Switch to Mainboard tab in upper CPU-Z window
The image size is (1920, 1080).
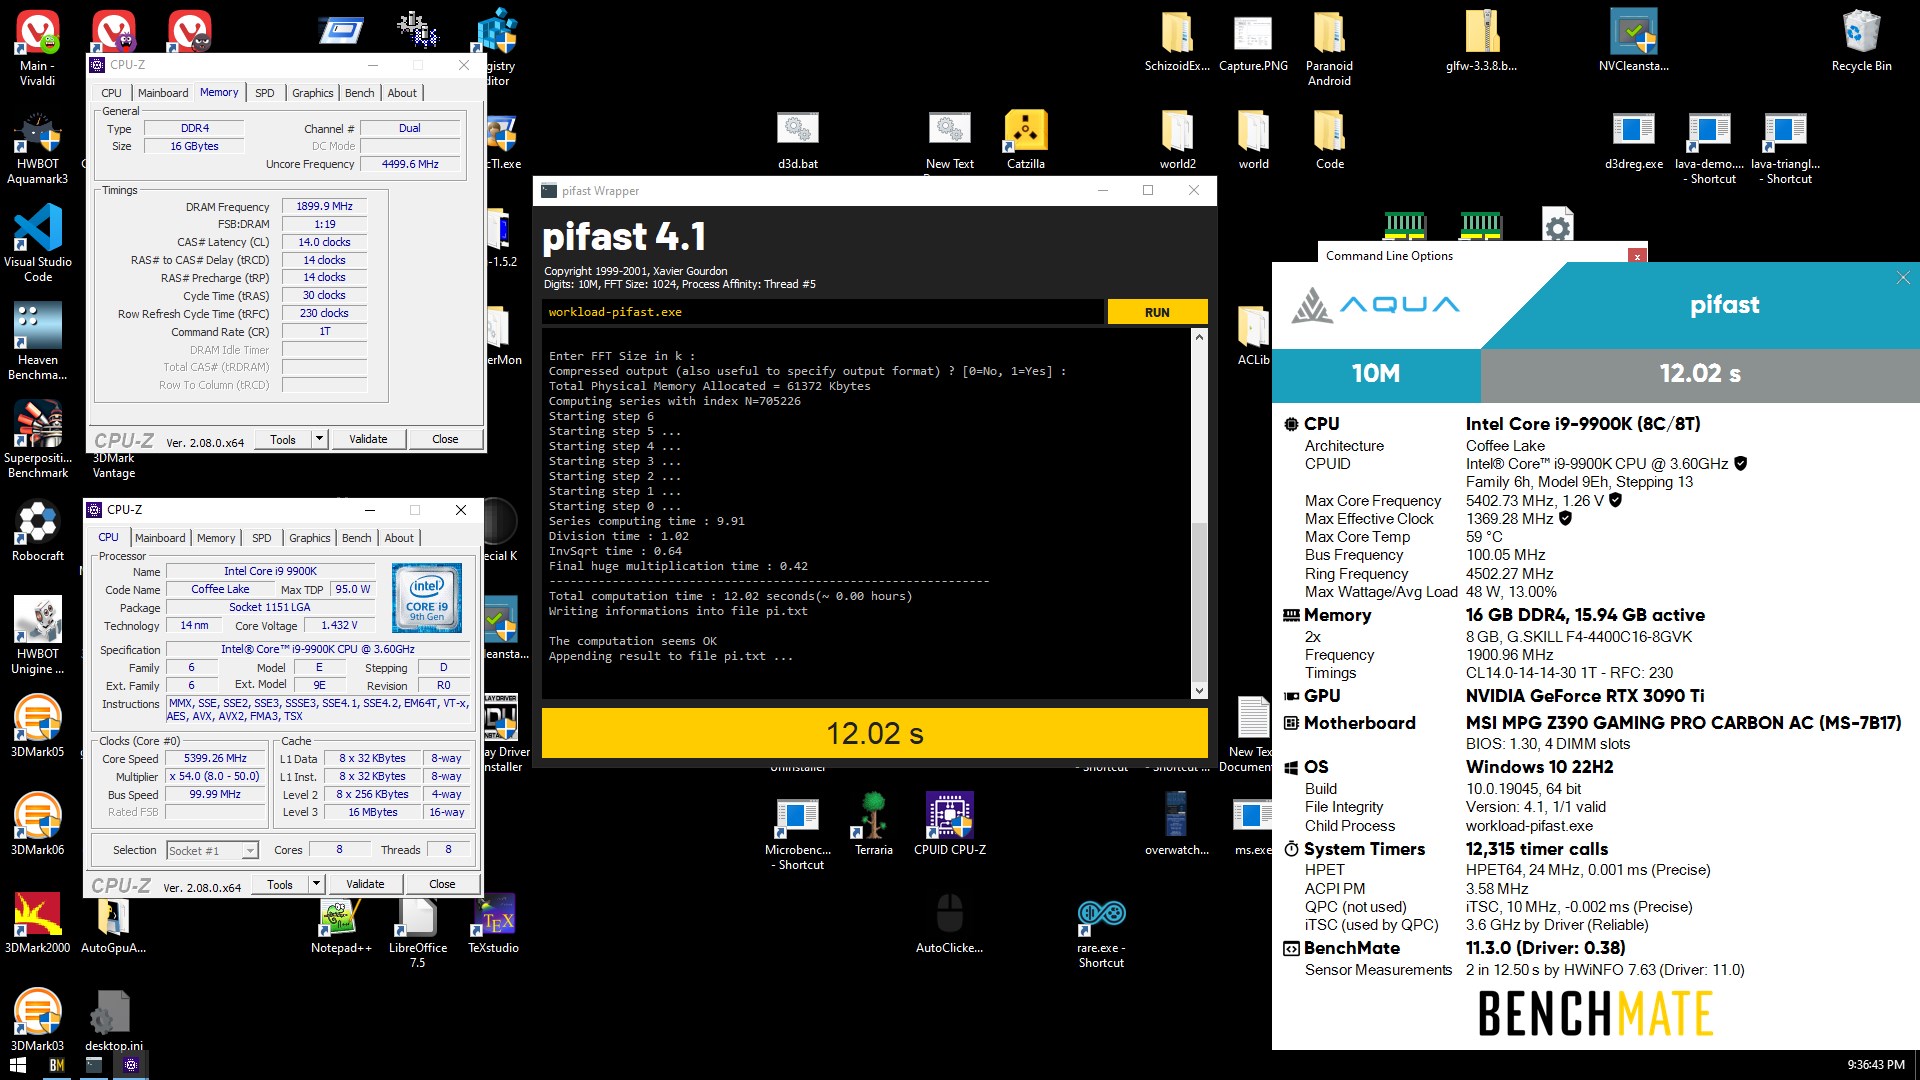(163, 93)
